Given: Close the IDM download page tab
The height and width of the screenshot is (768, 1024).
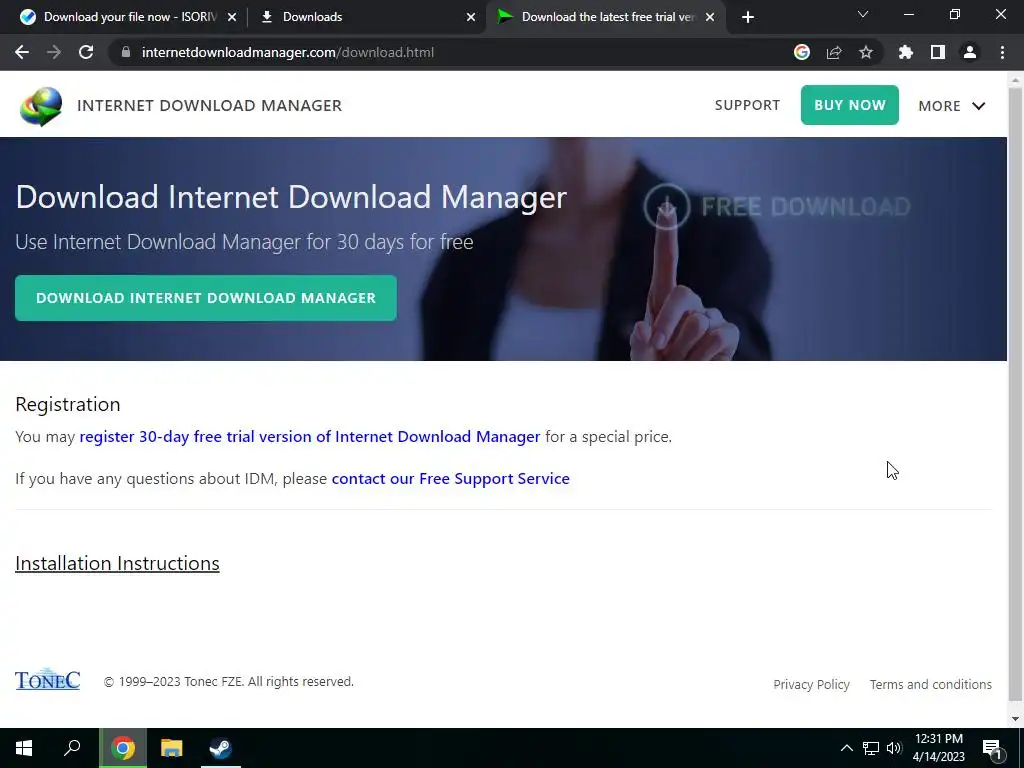Looking at the screenshot, I should click(710, 17).
